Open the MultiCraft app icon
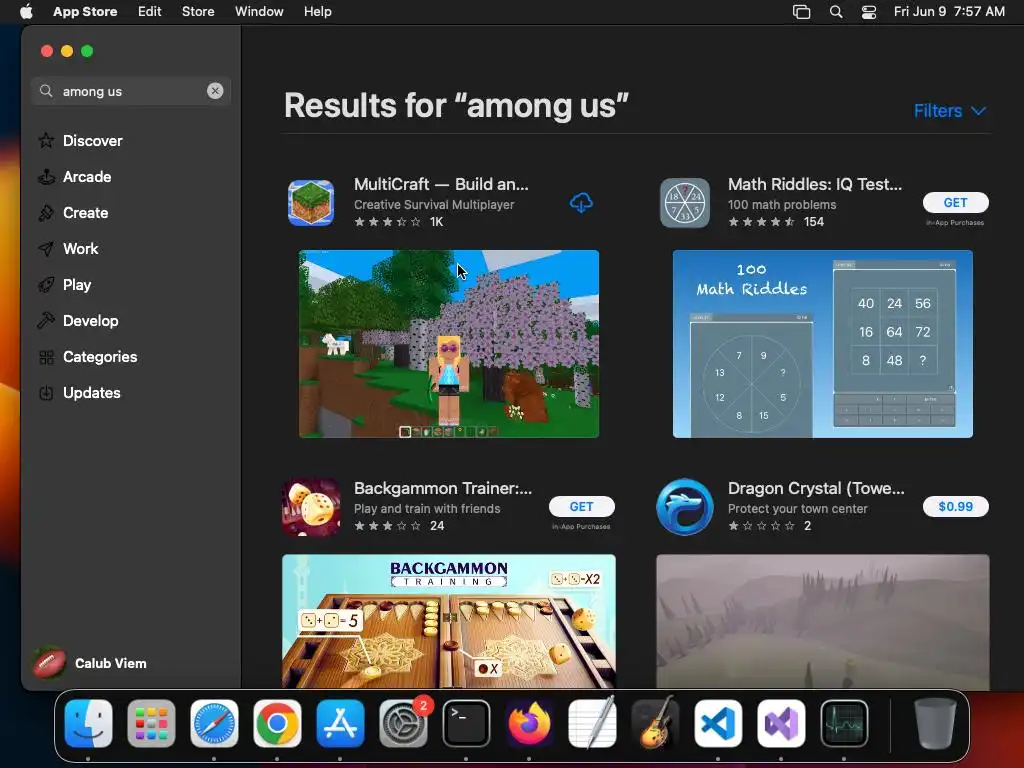Screen dimensions: 1024x768 (x=311, y=203)
